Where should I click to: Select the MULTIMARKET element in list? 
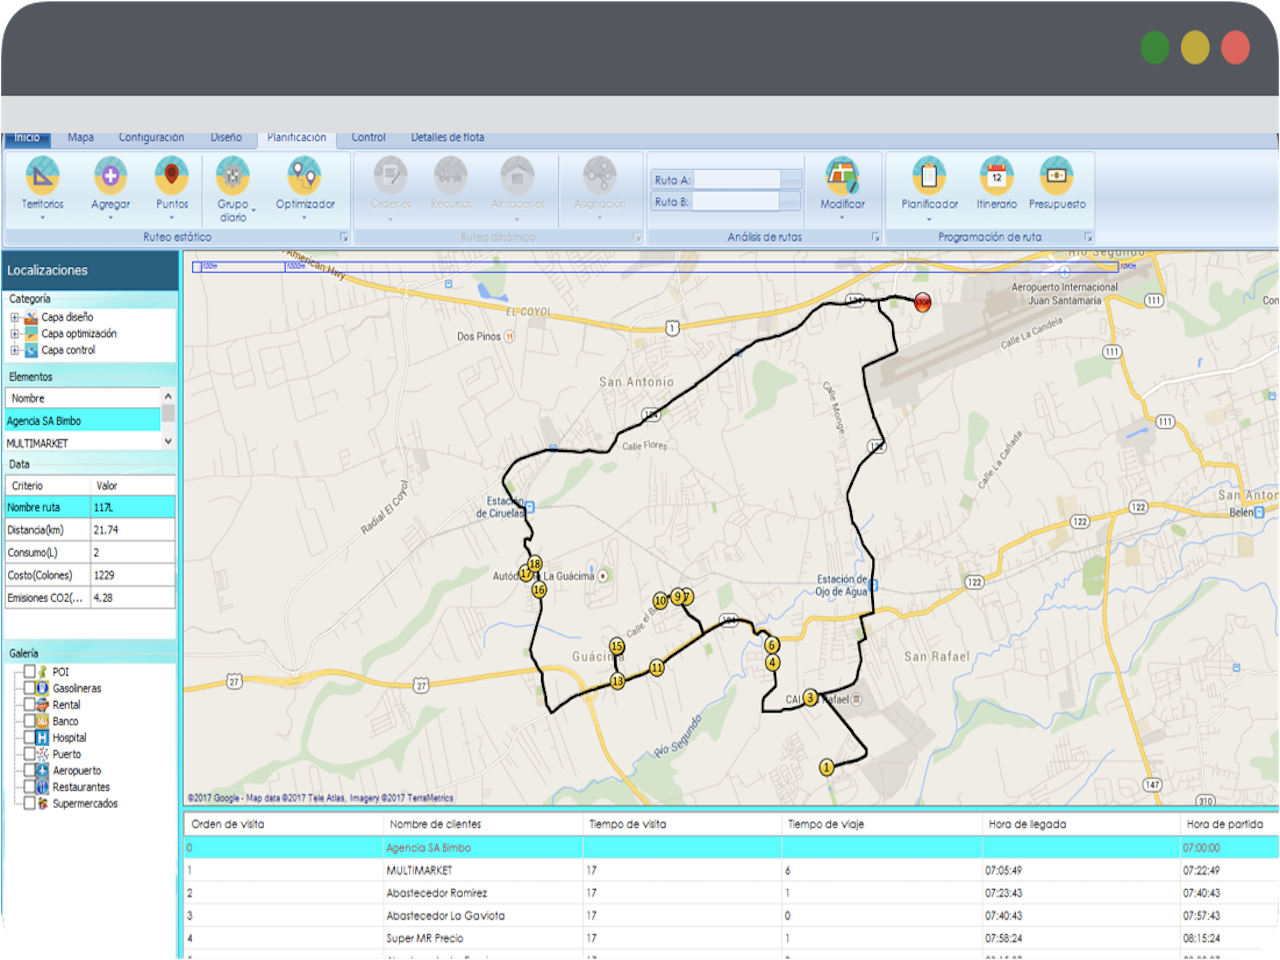point(82,443)
